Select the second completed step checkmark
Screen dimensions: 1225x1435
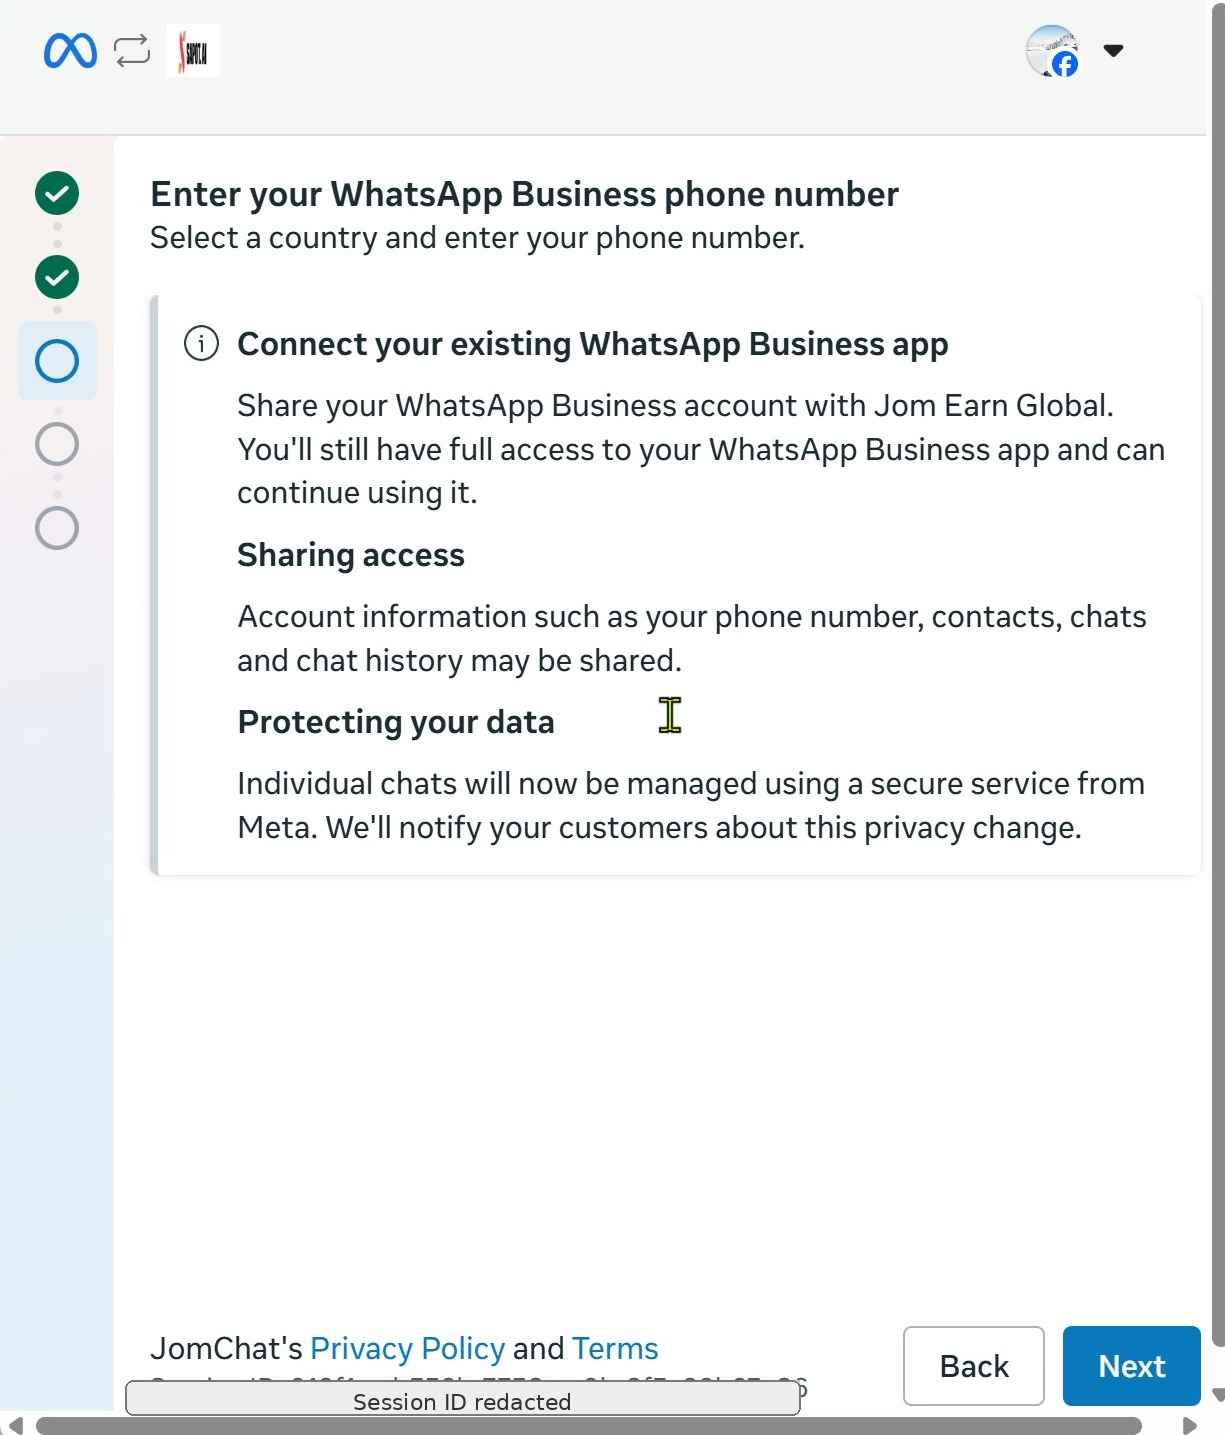pyautogui.click(x=57, y=277)
